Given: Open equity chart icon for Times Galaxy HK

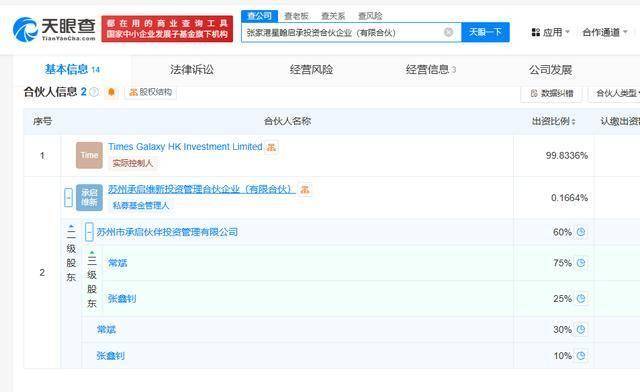Looking at the screenshot, I should pyautogui.click(x=271, y=147).
